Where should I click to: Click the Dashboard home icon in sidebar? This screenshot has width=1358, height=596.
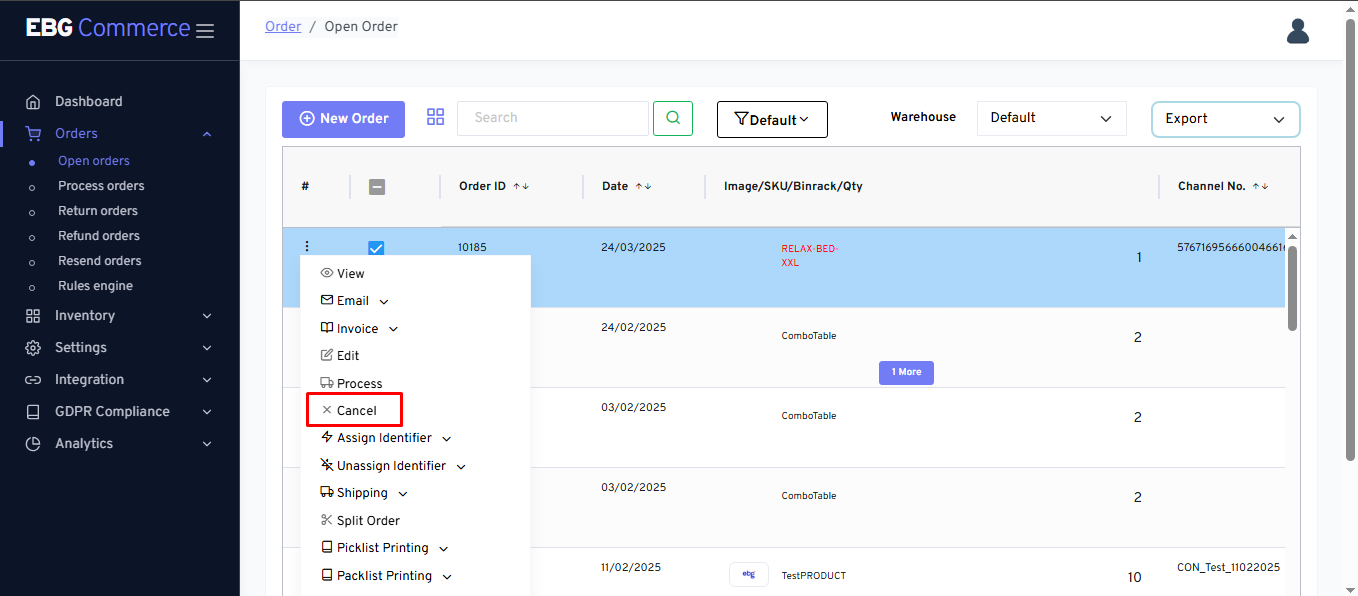(33, 102)
